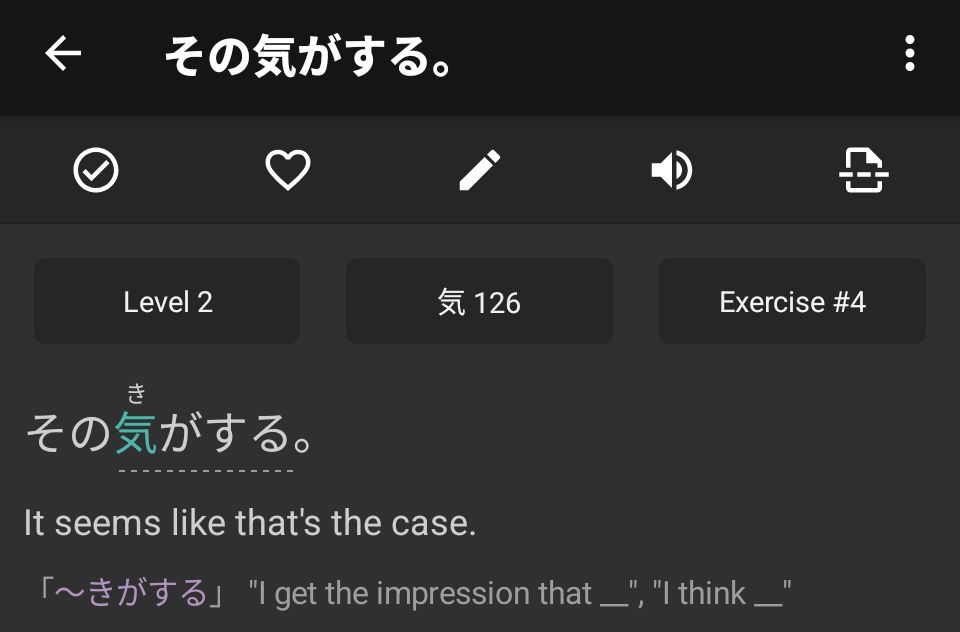Play audio with the speaker icon
The height and width of the screenshot is (632, 960).
671,171
